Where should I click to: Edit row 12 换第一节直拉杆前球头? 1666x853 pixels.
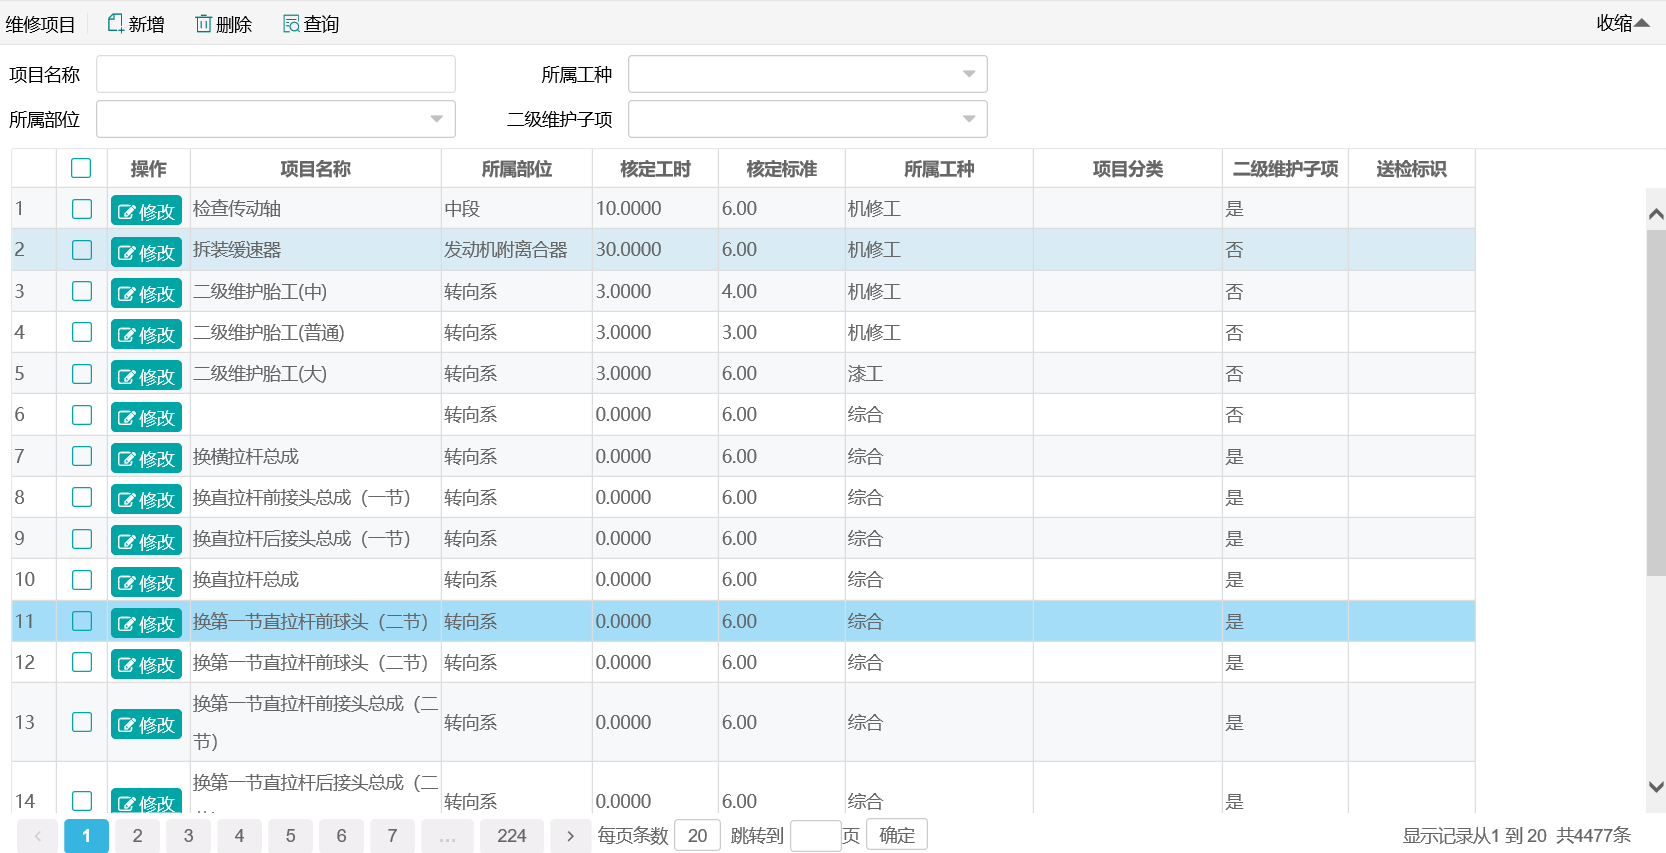click(x=146, y=664)
